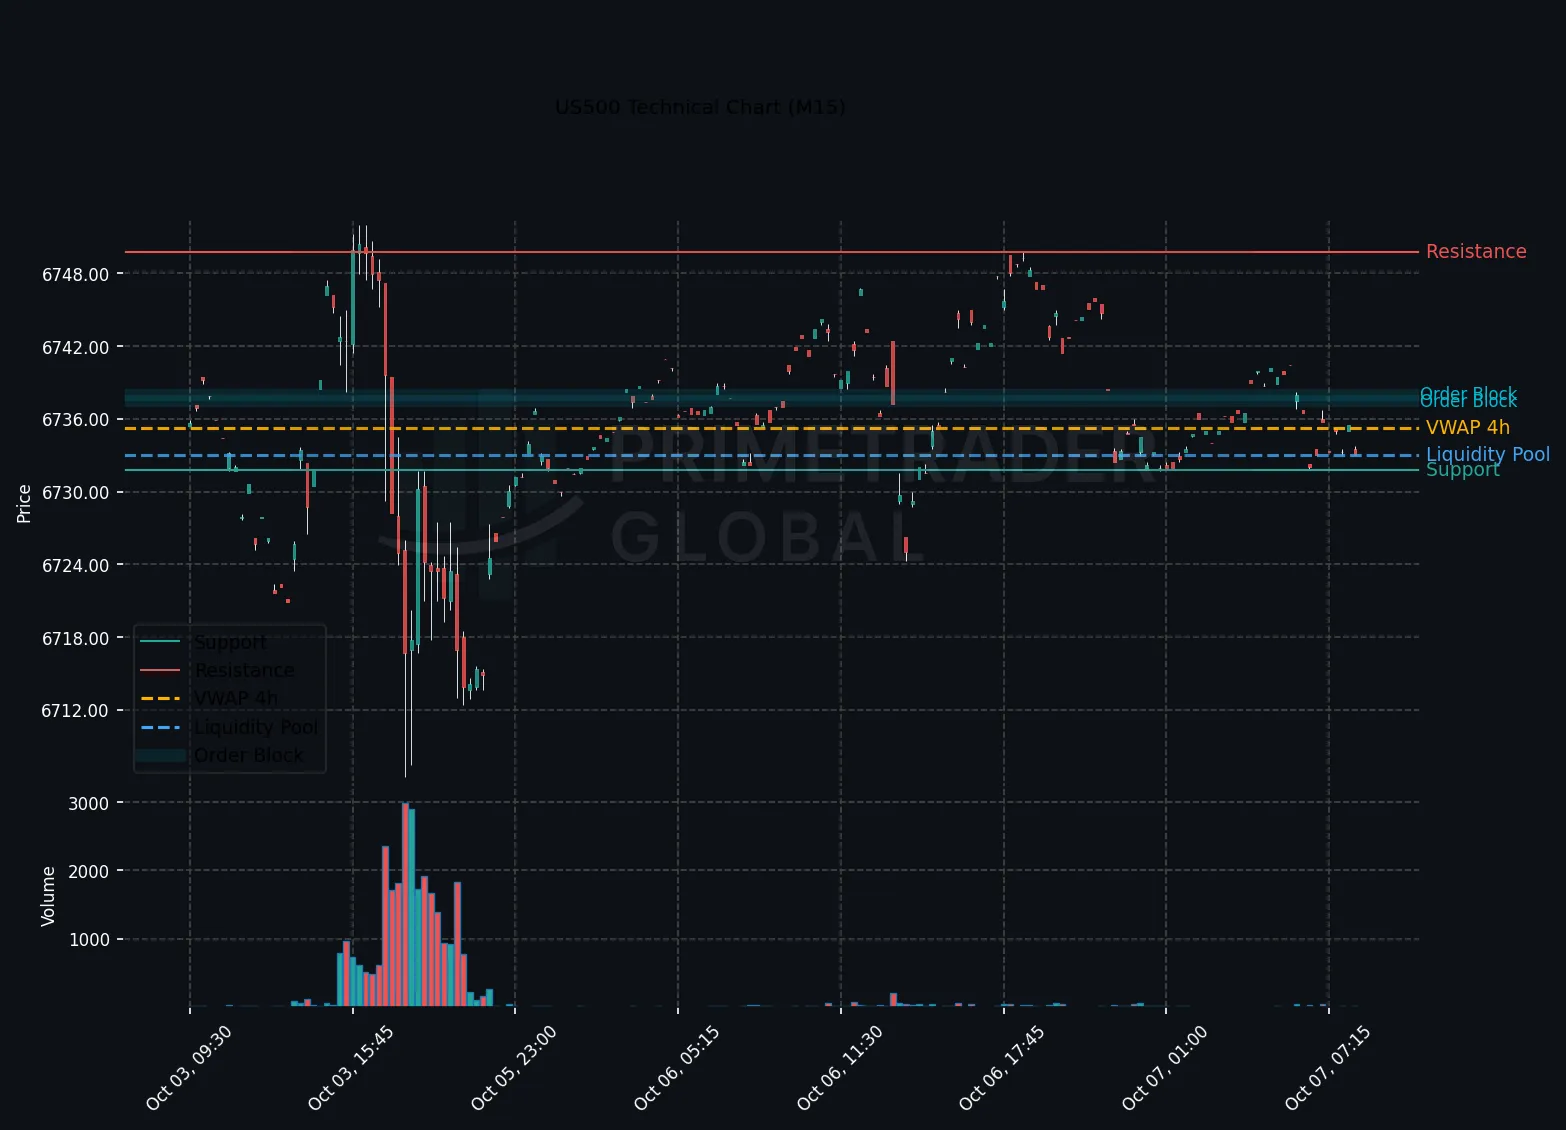Select the 6718.00 price axis value
Viewport: 1566px width, 1130px height.
coord(75,638)
